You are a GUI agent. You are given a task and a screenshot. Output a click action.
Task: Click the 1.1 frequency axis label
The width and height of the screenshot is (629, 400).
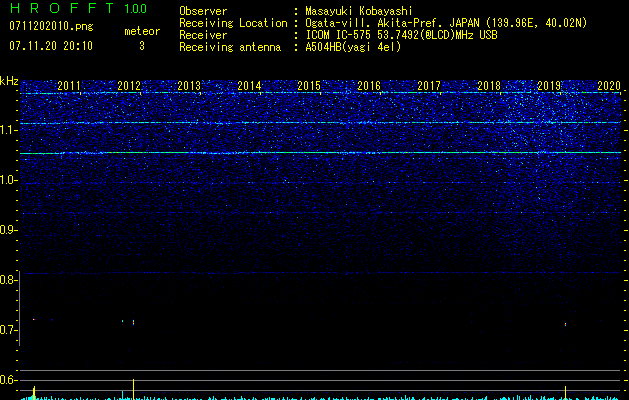[8, 130]
